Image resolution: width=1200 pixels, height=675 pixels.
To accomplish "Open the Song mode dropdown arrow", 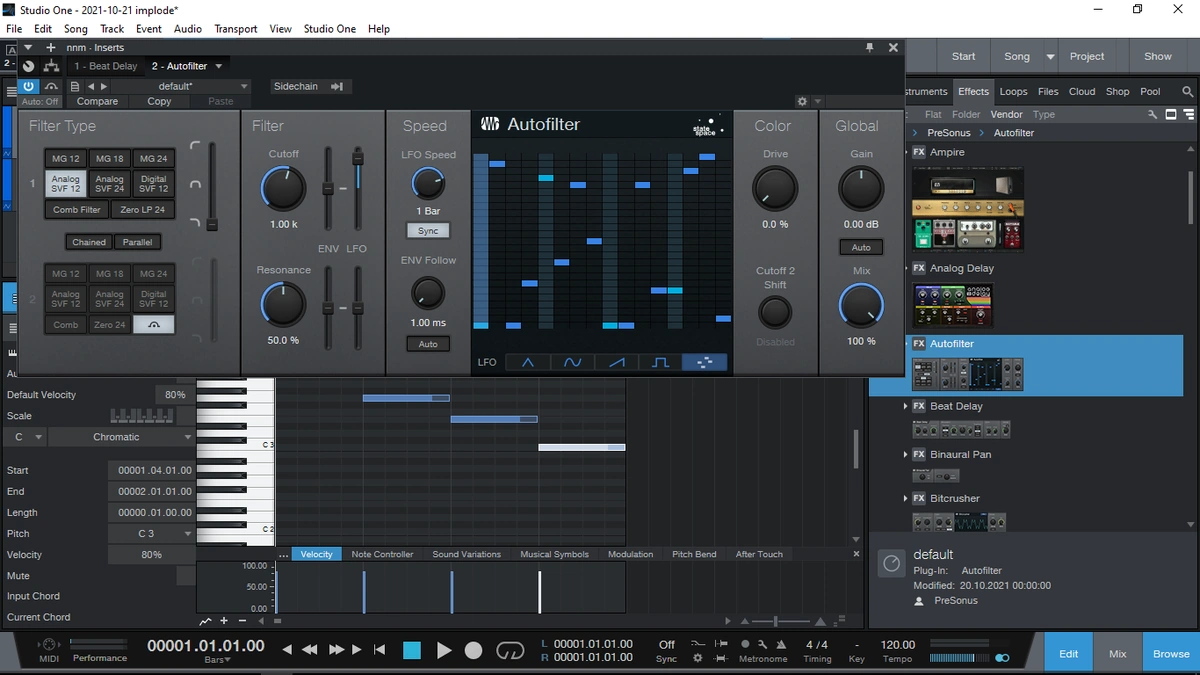I will click(1050, 57).
